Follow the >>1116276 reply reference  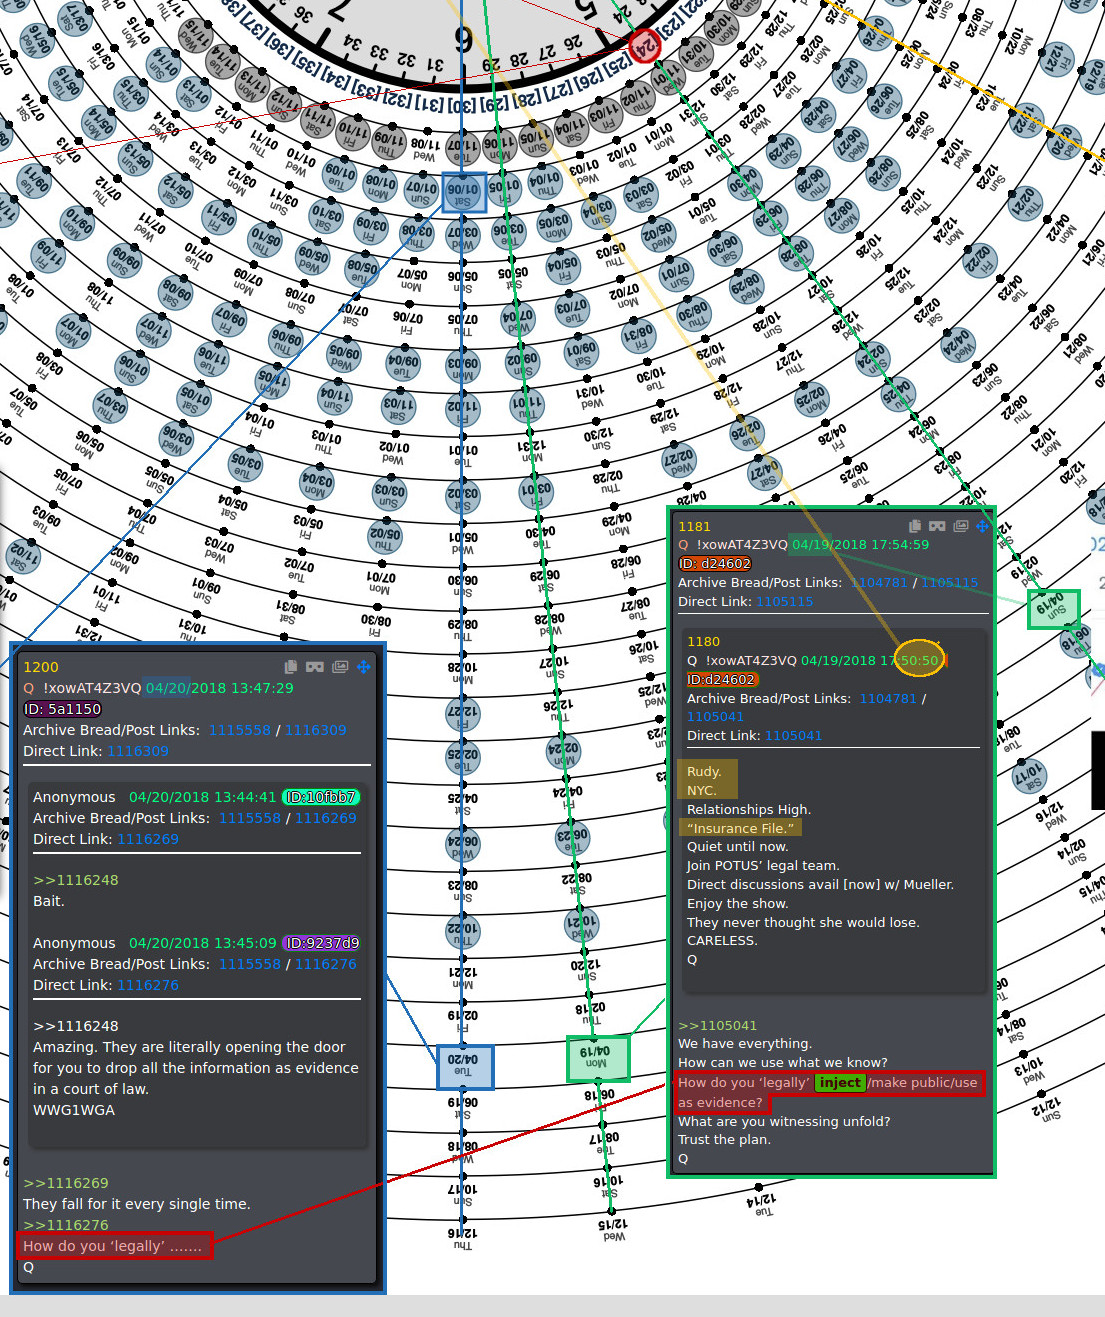click(x=66, y=1225)
